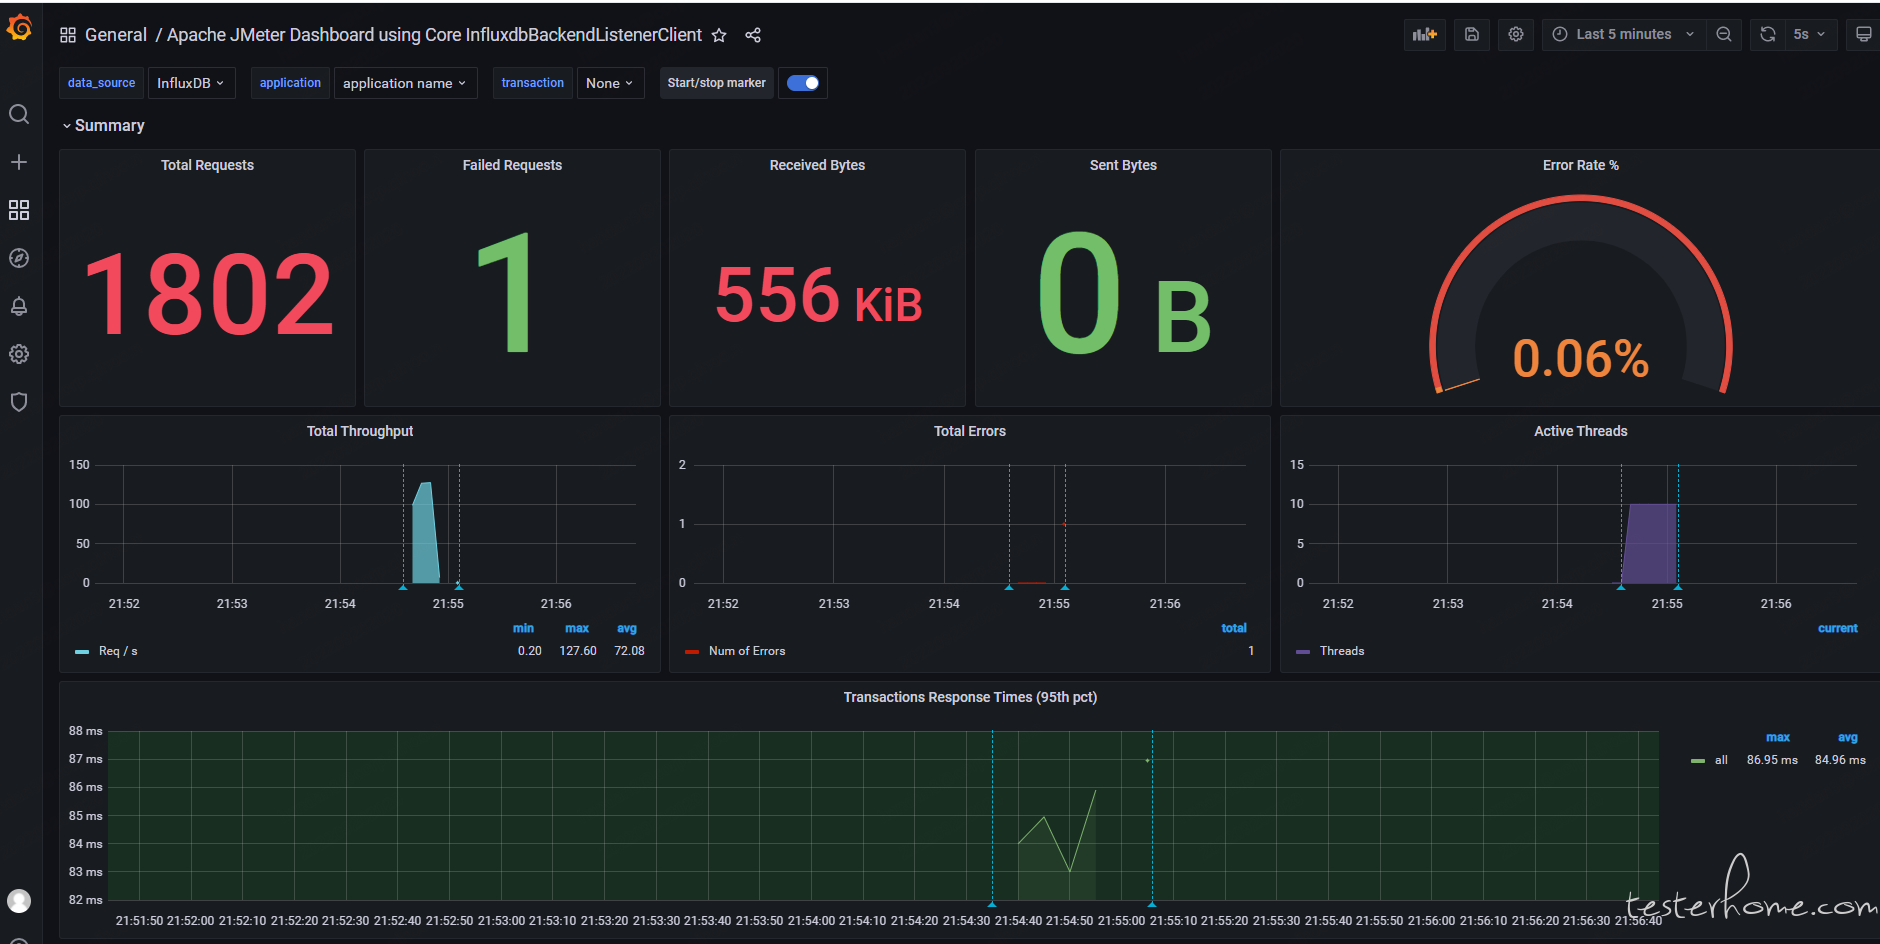Viewport: 1880px width, 944px height.
Task: Sort throughput legend by avg column
Action: [627, 628]
